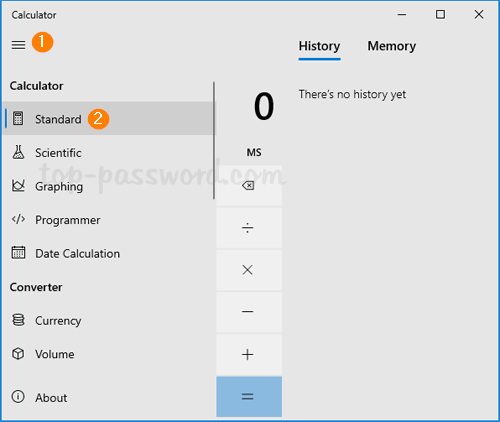
Task: Click the backspace delete button
Action: click(x=249, y=186)
